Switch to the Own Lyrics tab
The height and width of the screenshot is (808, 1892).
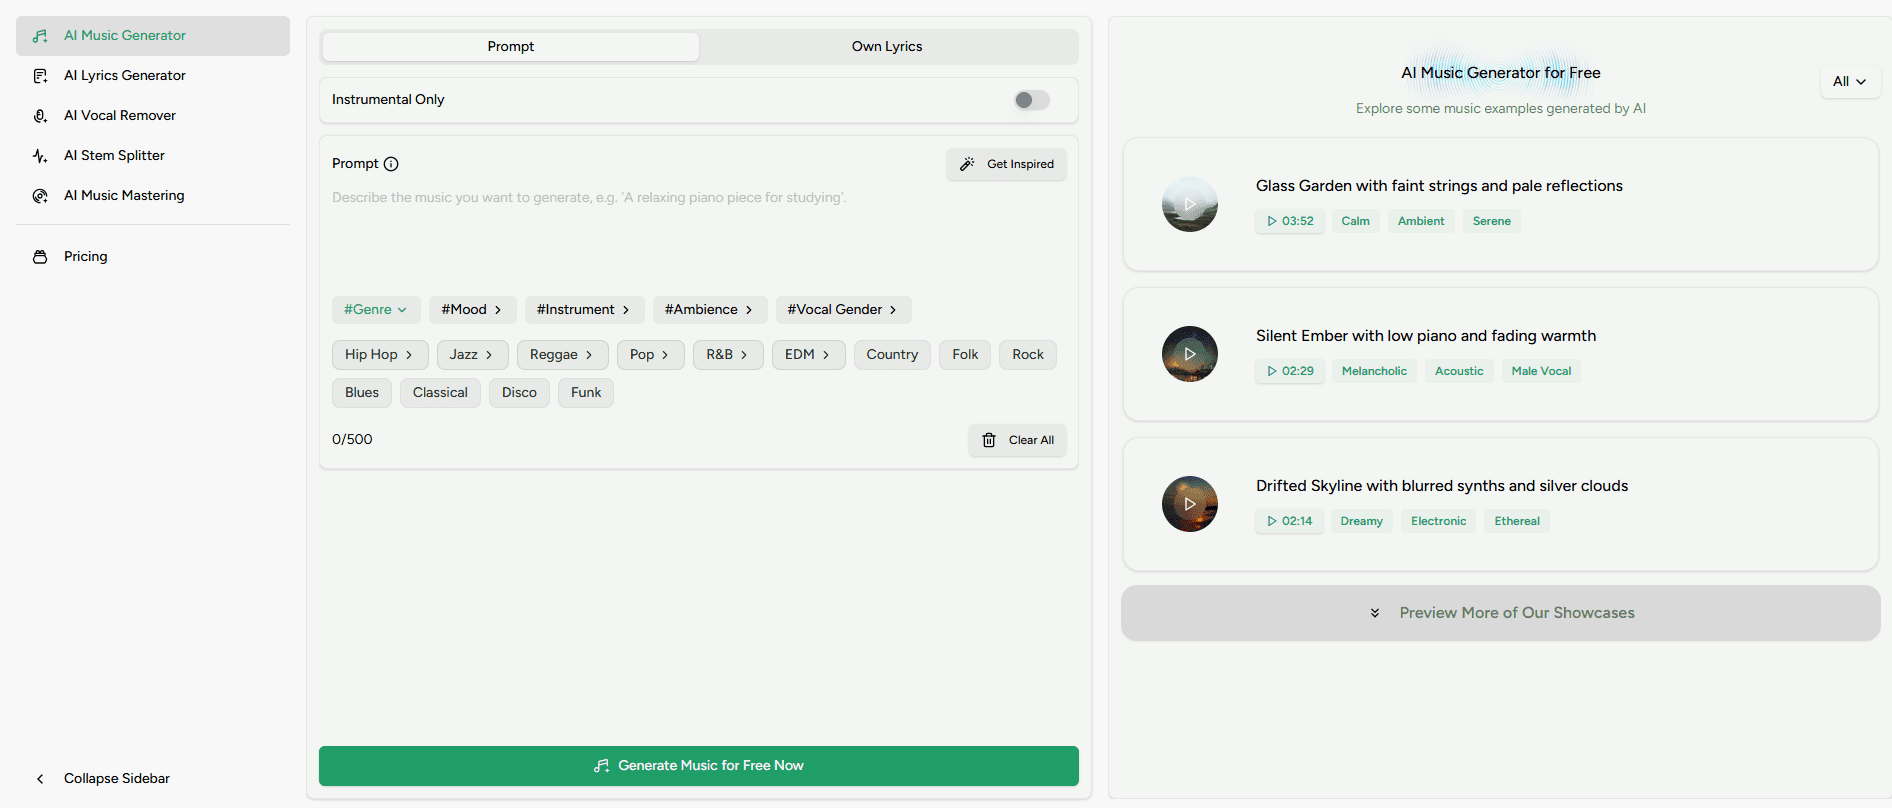[x=887, y=47]
